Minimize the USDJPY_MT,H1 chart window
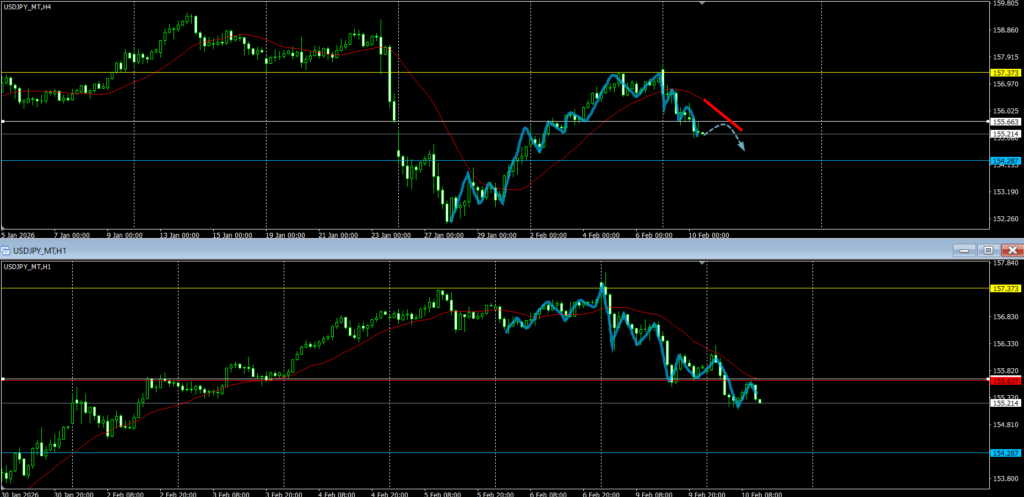 [x=962, y=249]
